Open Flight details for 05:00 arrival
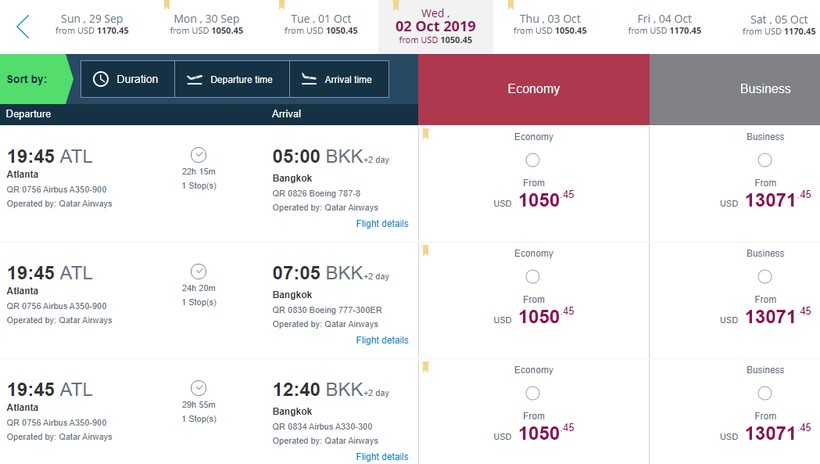Viewport: 820px width, 464px height. point(382,224)
